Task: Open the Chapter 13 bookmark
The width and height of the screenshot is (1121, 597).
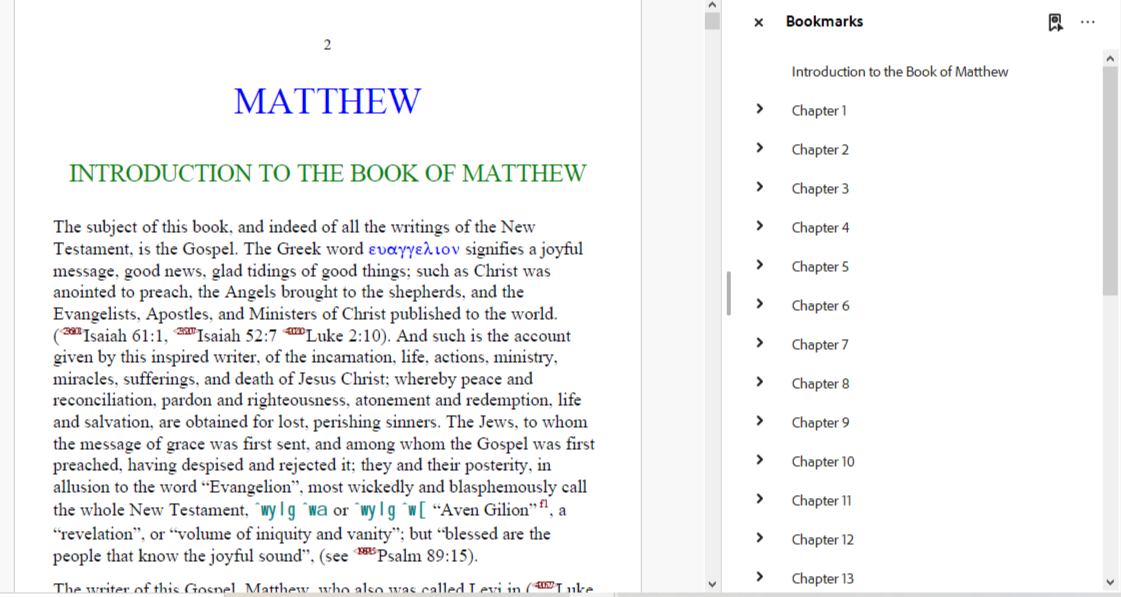Action: tap(822, 579)
